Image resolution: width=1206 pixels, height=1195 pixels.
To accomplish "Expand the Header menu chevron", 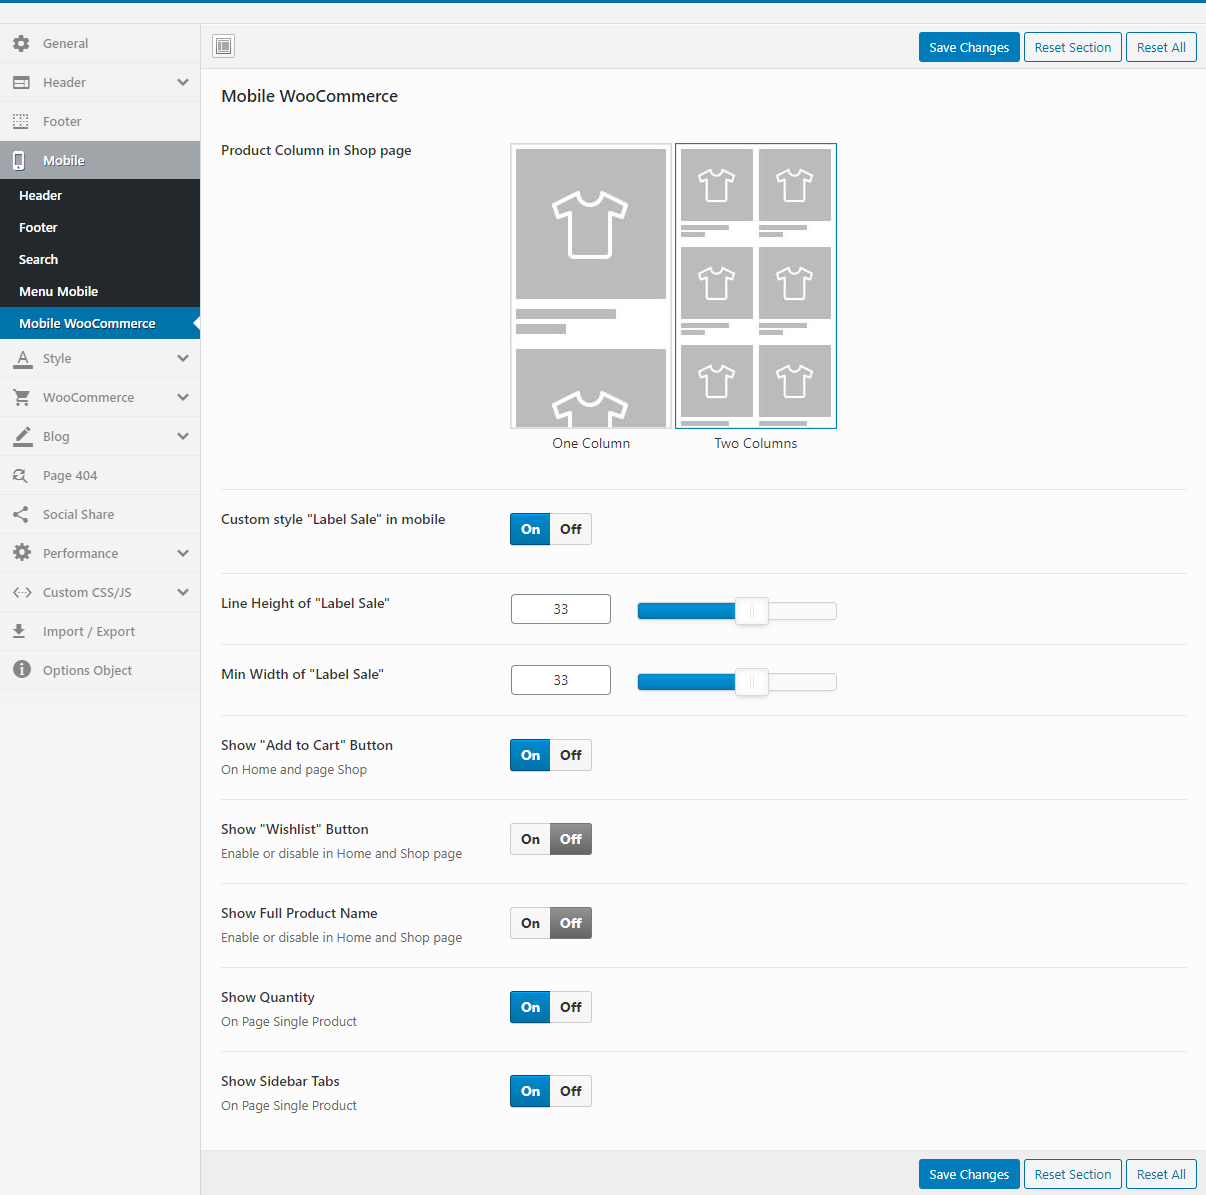I will (x=182, y=82).
